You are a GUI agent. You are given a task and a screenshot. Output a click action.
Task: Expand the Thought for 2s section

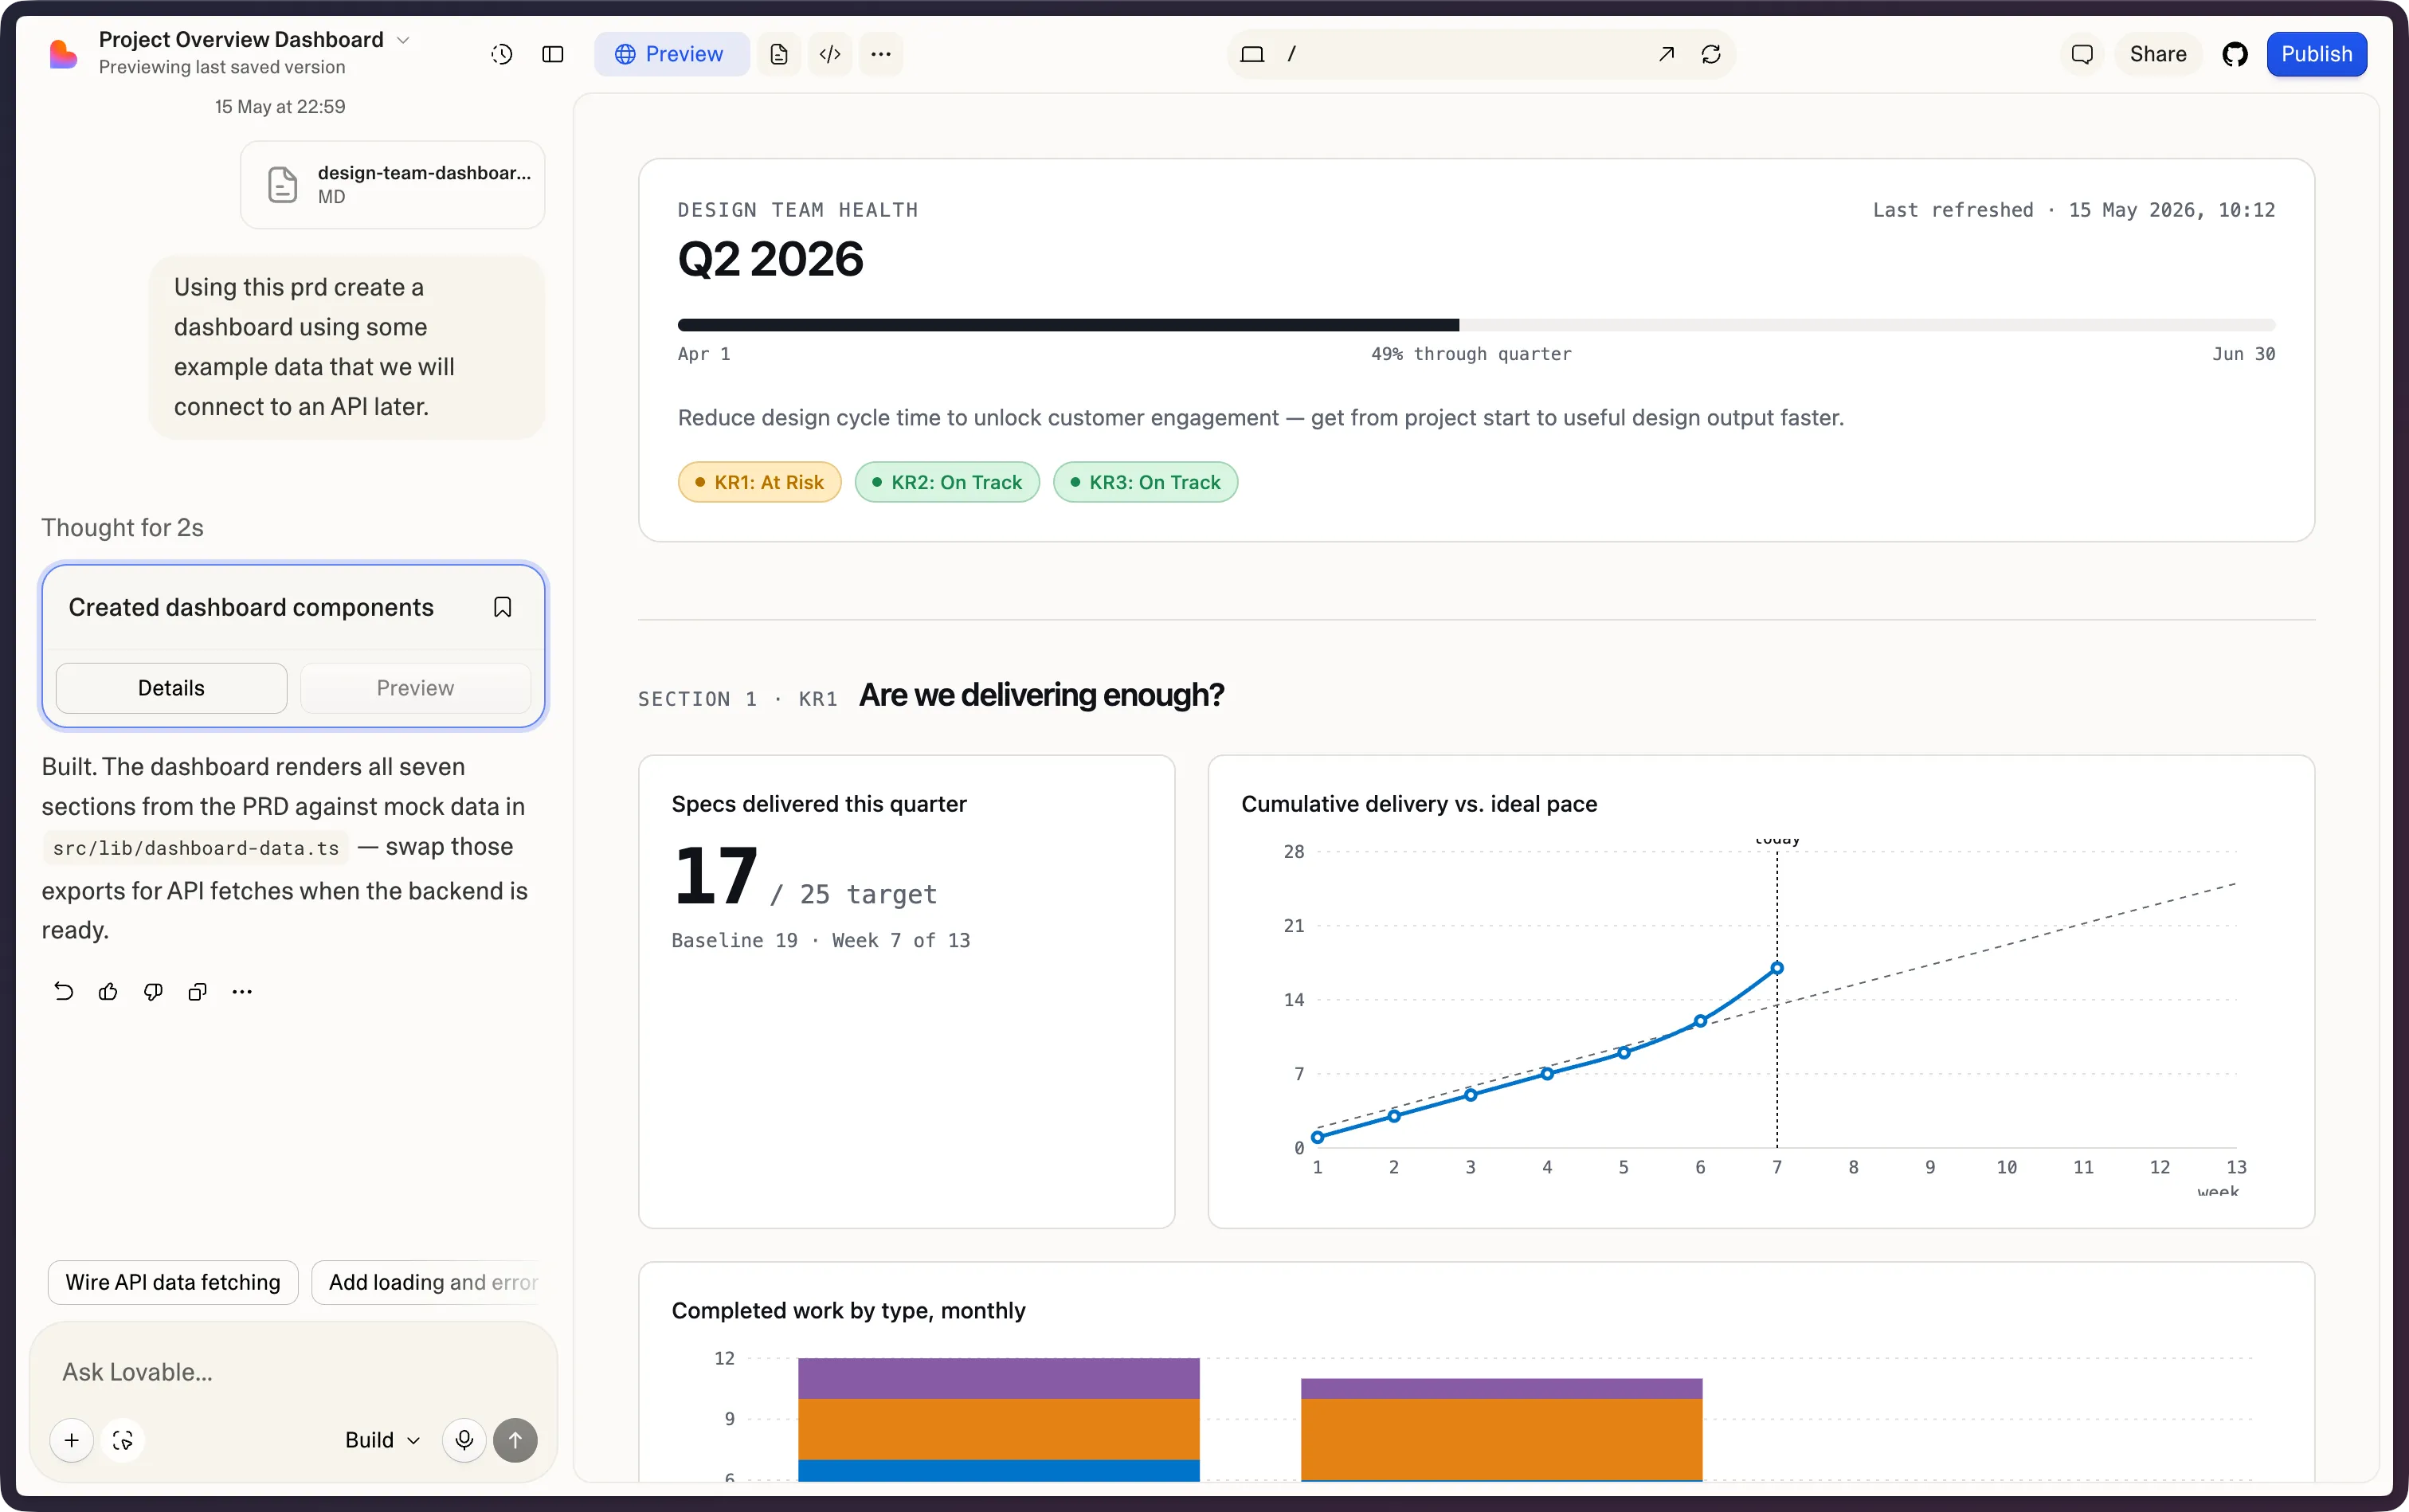click(x=122, y=527)
